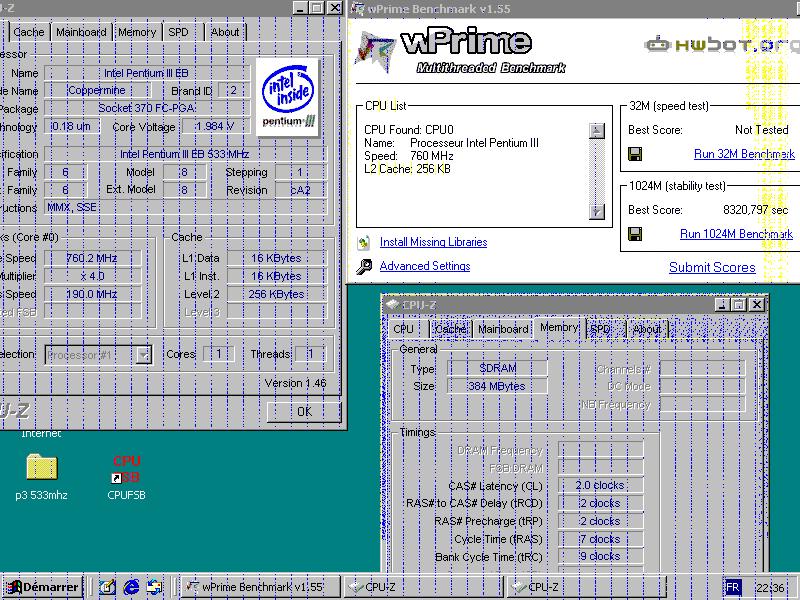Open the CPUFSB desktop shortcut icon
The image size is (800, 600).
(127, 469)
